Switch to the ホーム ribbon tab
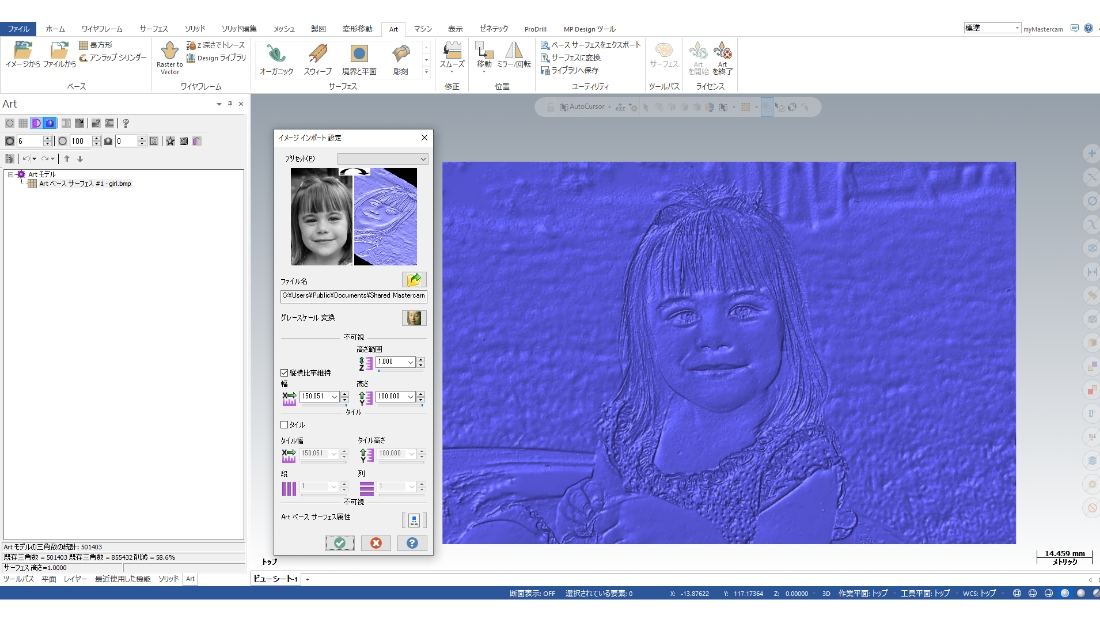1100x620 pixels. click(55, 29)
